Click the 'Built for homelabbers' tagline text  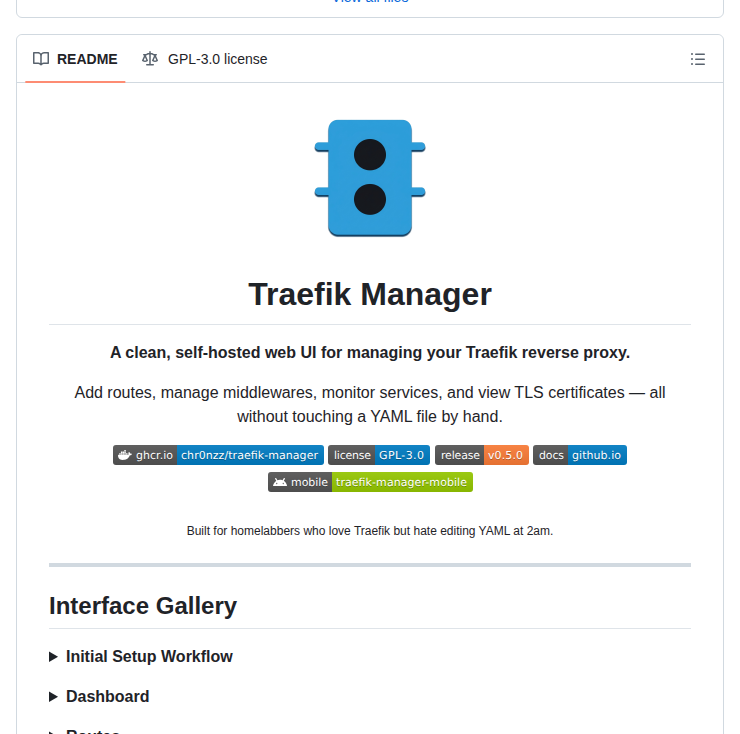click(x=370, y=531)
